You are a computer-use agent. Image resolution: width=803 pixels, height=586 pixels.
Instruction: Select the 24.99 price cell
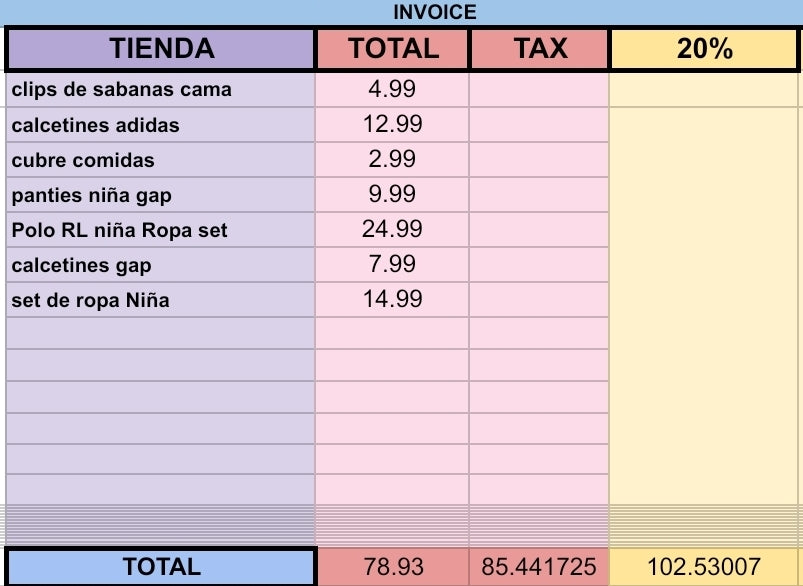click(x=392, y=229)
